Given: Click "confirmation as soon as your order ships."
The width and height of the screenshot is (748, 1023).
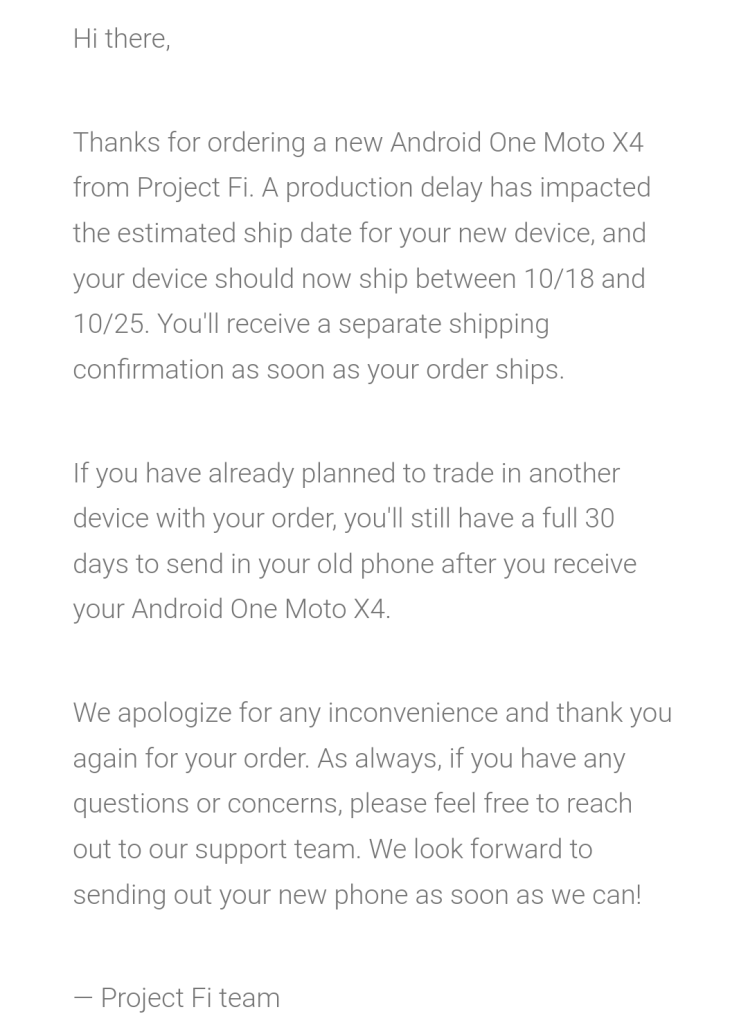Looking at the screenshot, I should tap(318, 369).
